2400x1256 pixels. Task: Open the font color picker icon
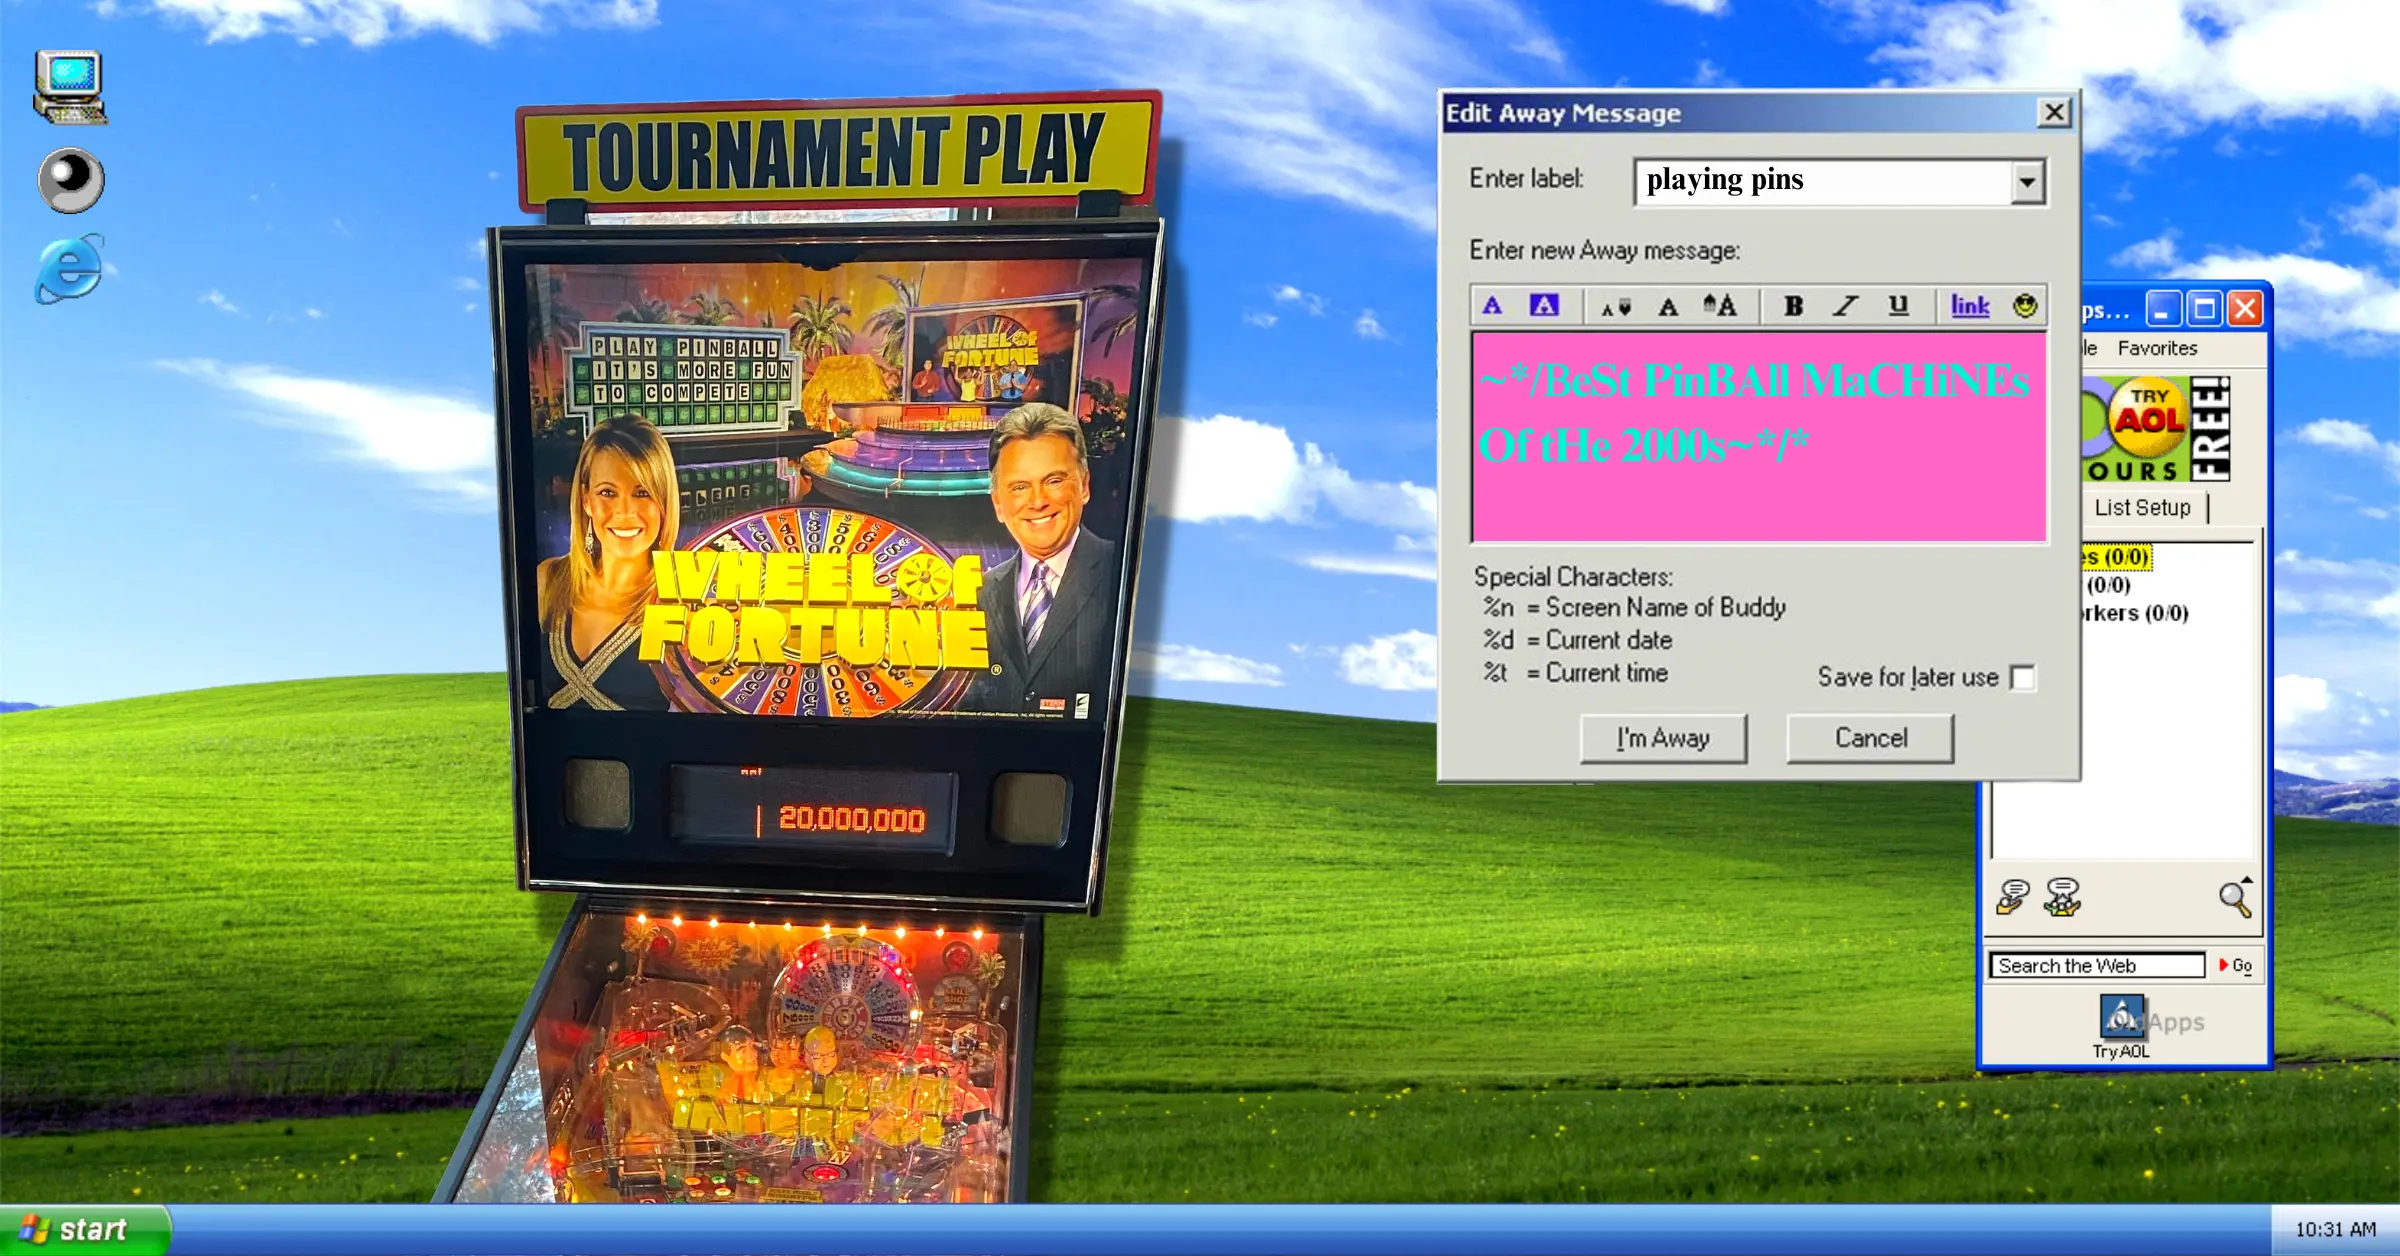(x=1493, y=306)
